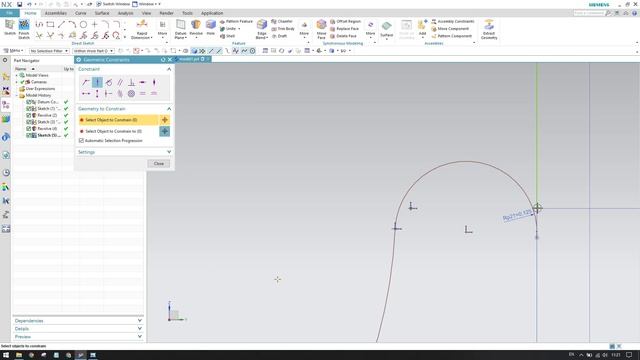Viewport: 640px width, 360px height.
Task: Toggle the Datum Co... feature checkbox
Action: click(29, 102)
